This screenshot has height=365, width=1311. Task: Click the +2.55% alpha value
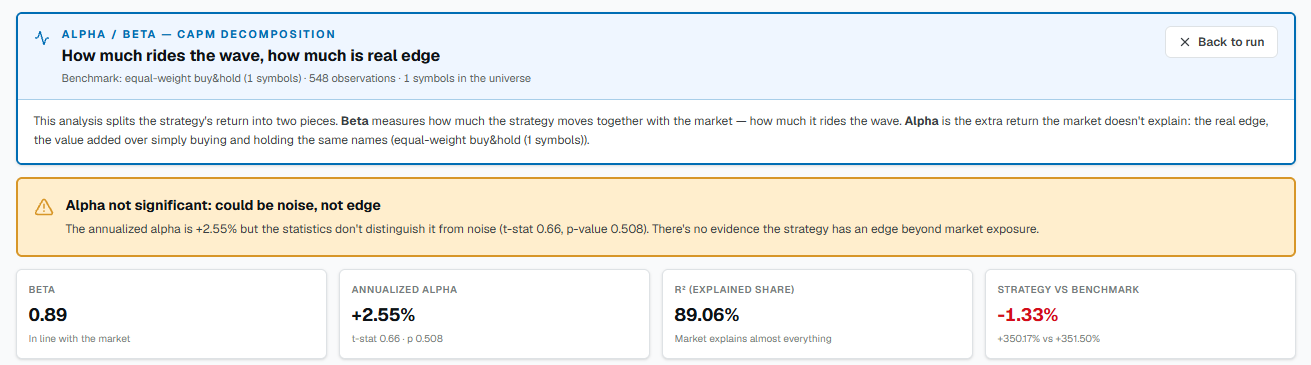383,315
